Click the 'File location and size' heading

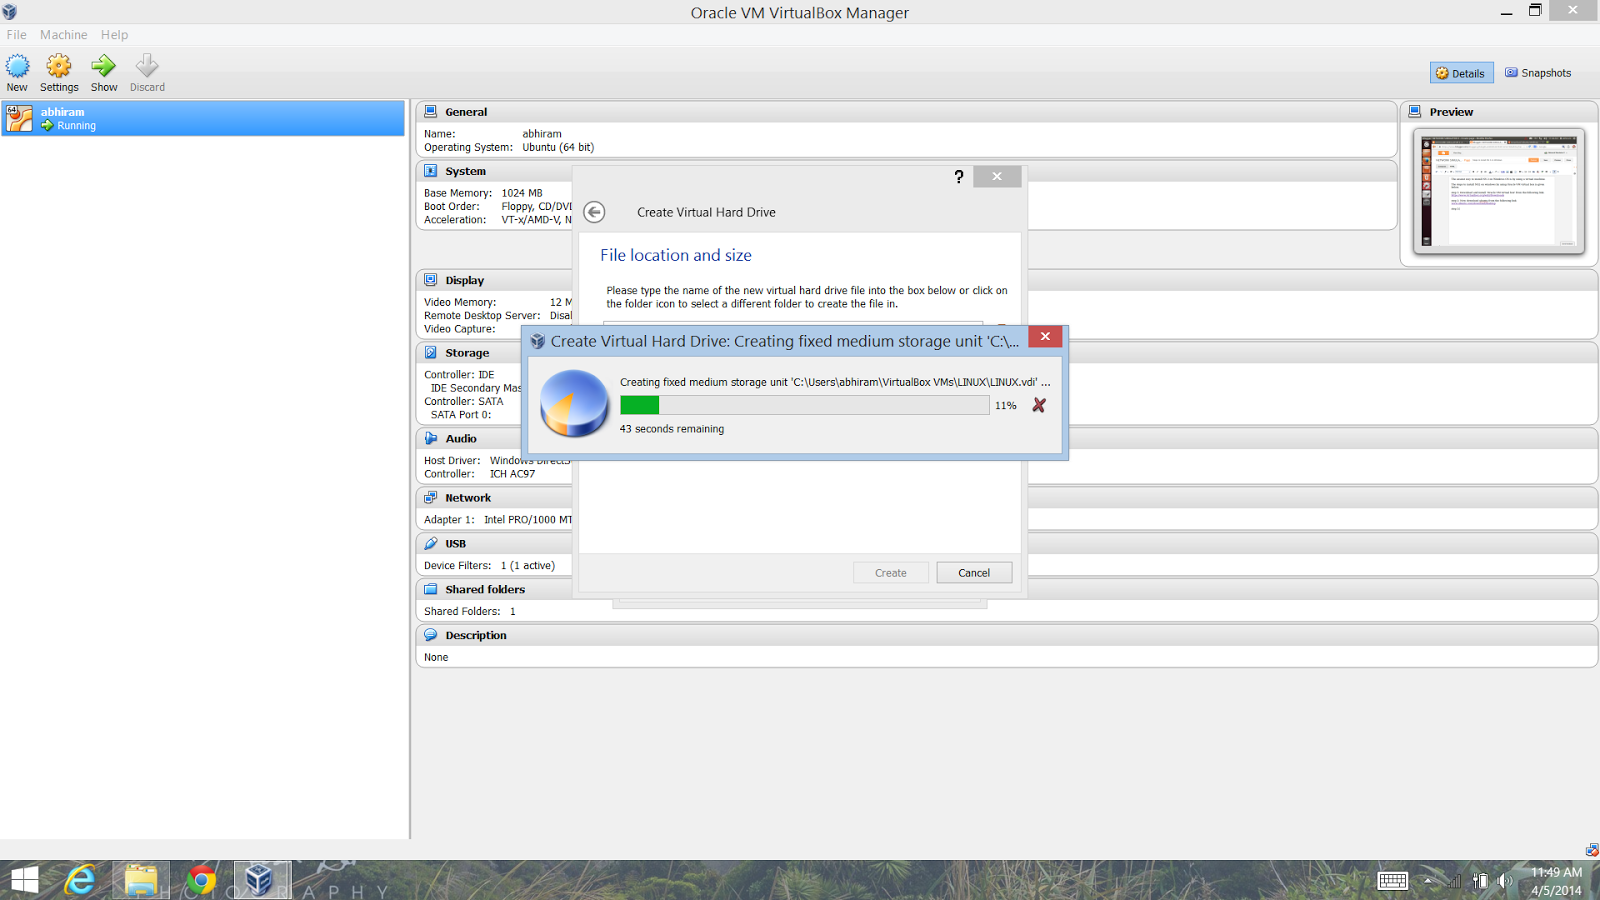pyautogui.click(x=676, y=256)
